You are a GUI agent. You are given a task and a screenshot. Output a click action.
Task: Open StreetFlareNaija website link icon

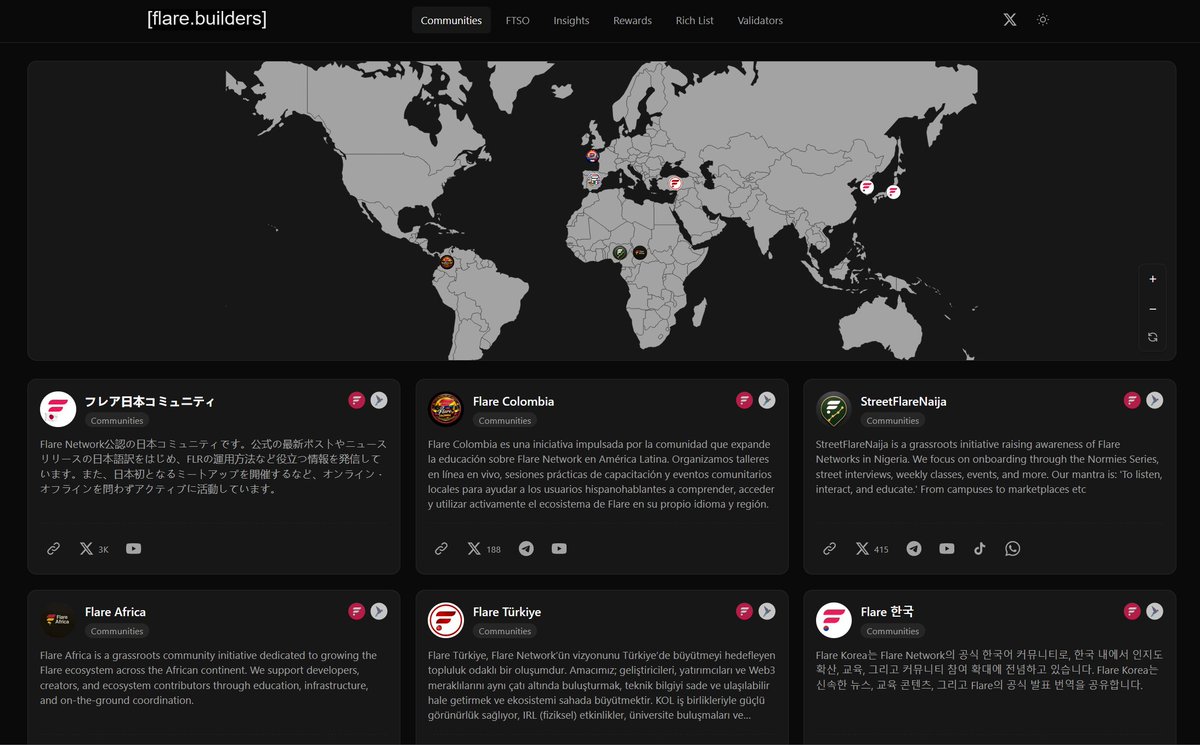coord(829,549)
